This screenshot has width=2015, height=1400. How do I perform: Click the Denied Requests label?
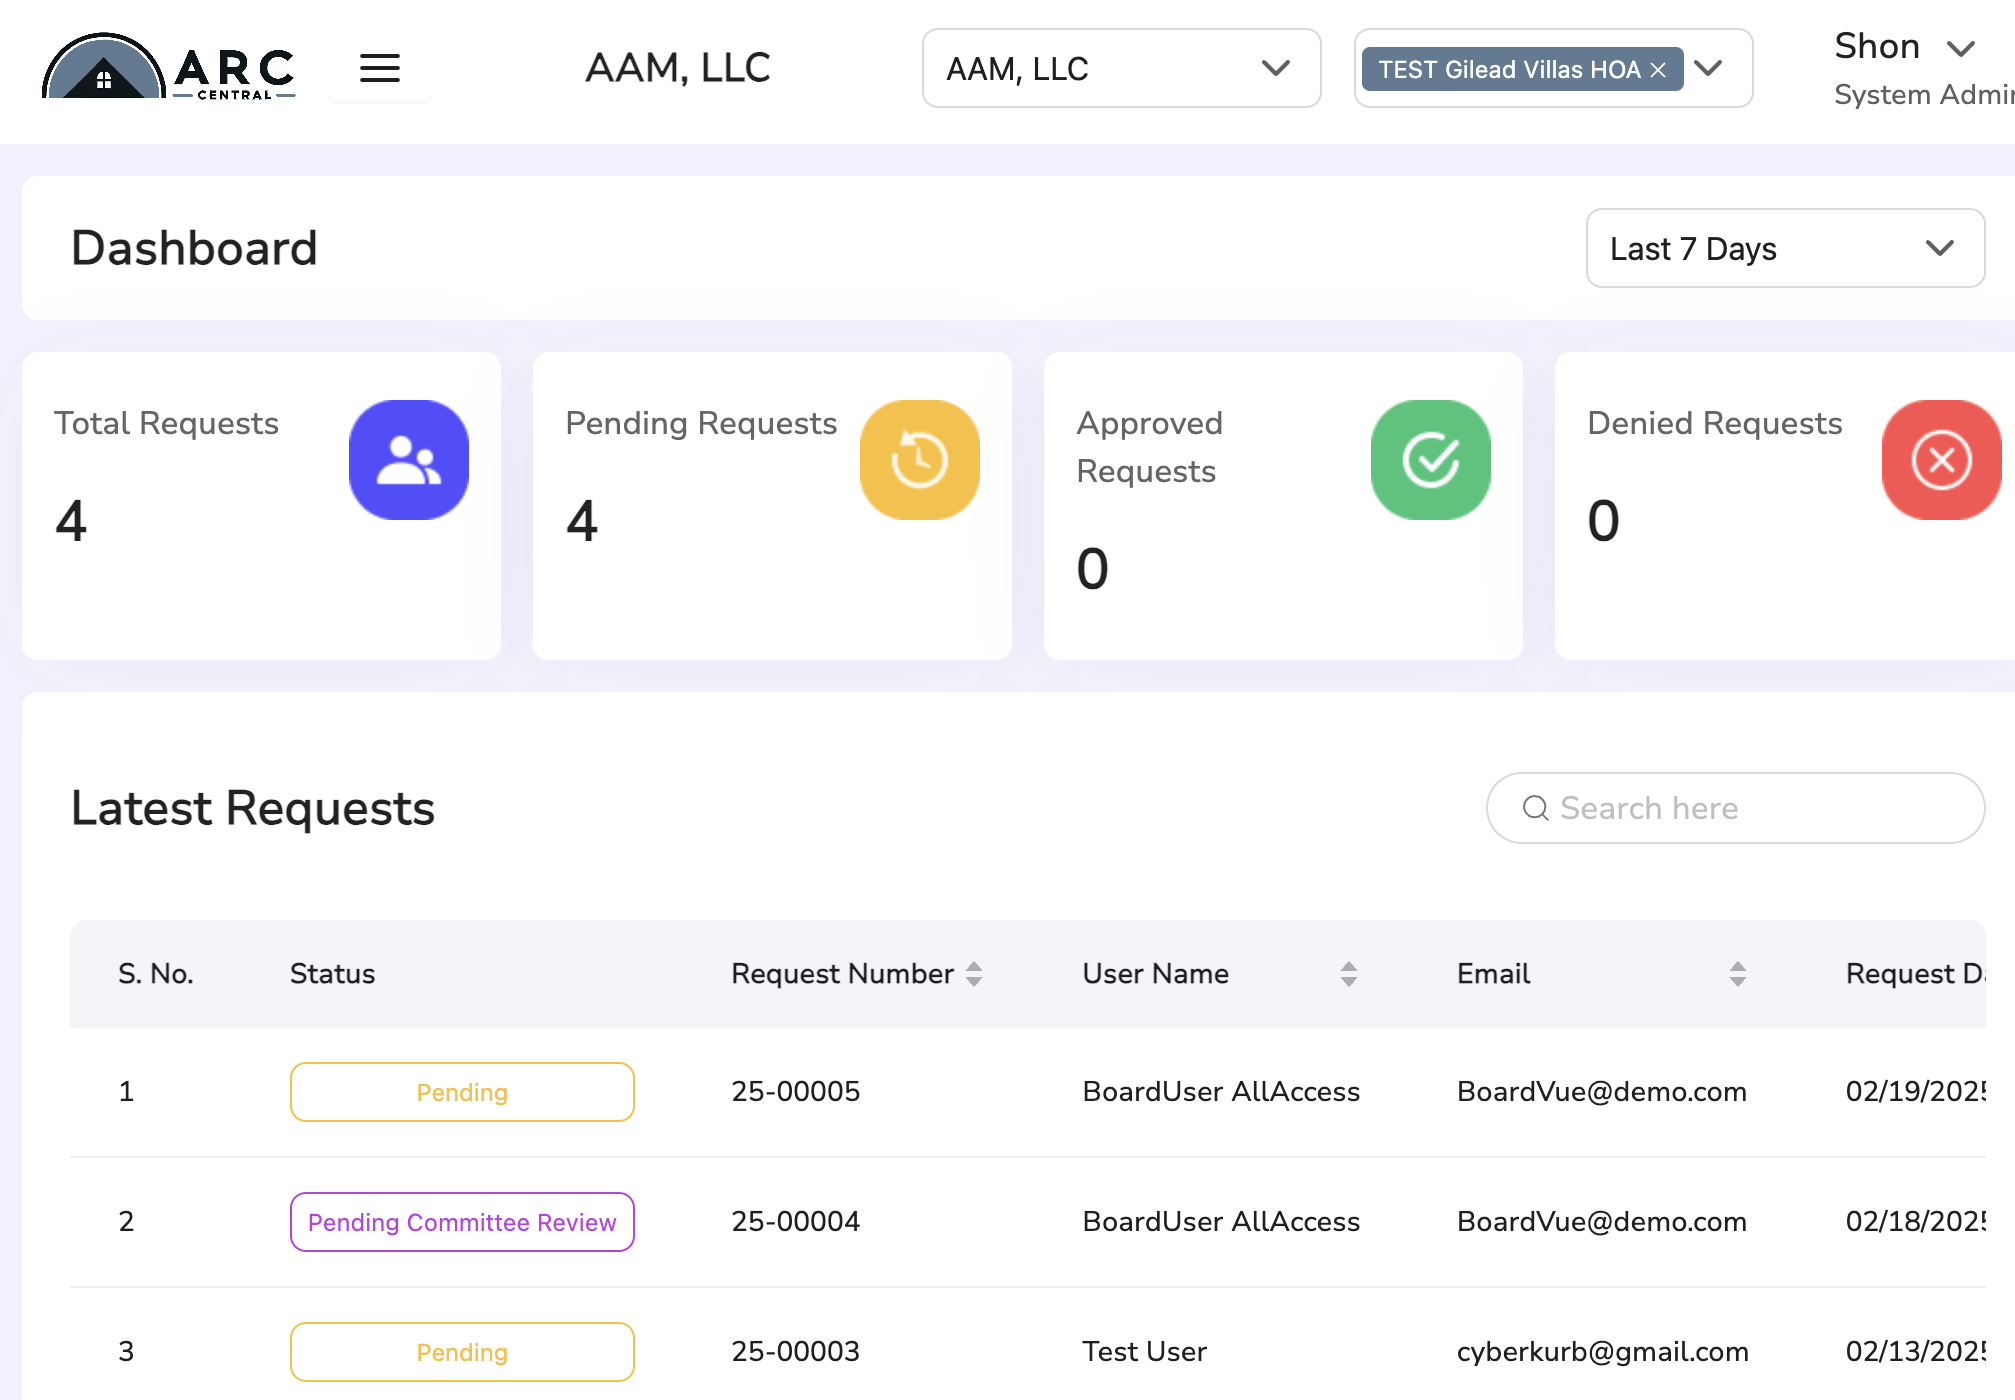coord(1715,424)
